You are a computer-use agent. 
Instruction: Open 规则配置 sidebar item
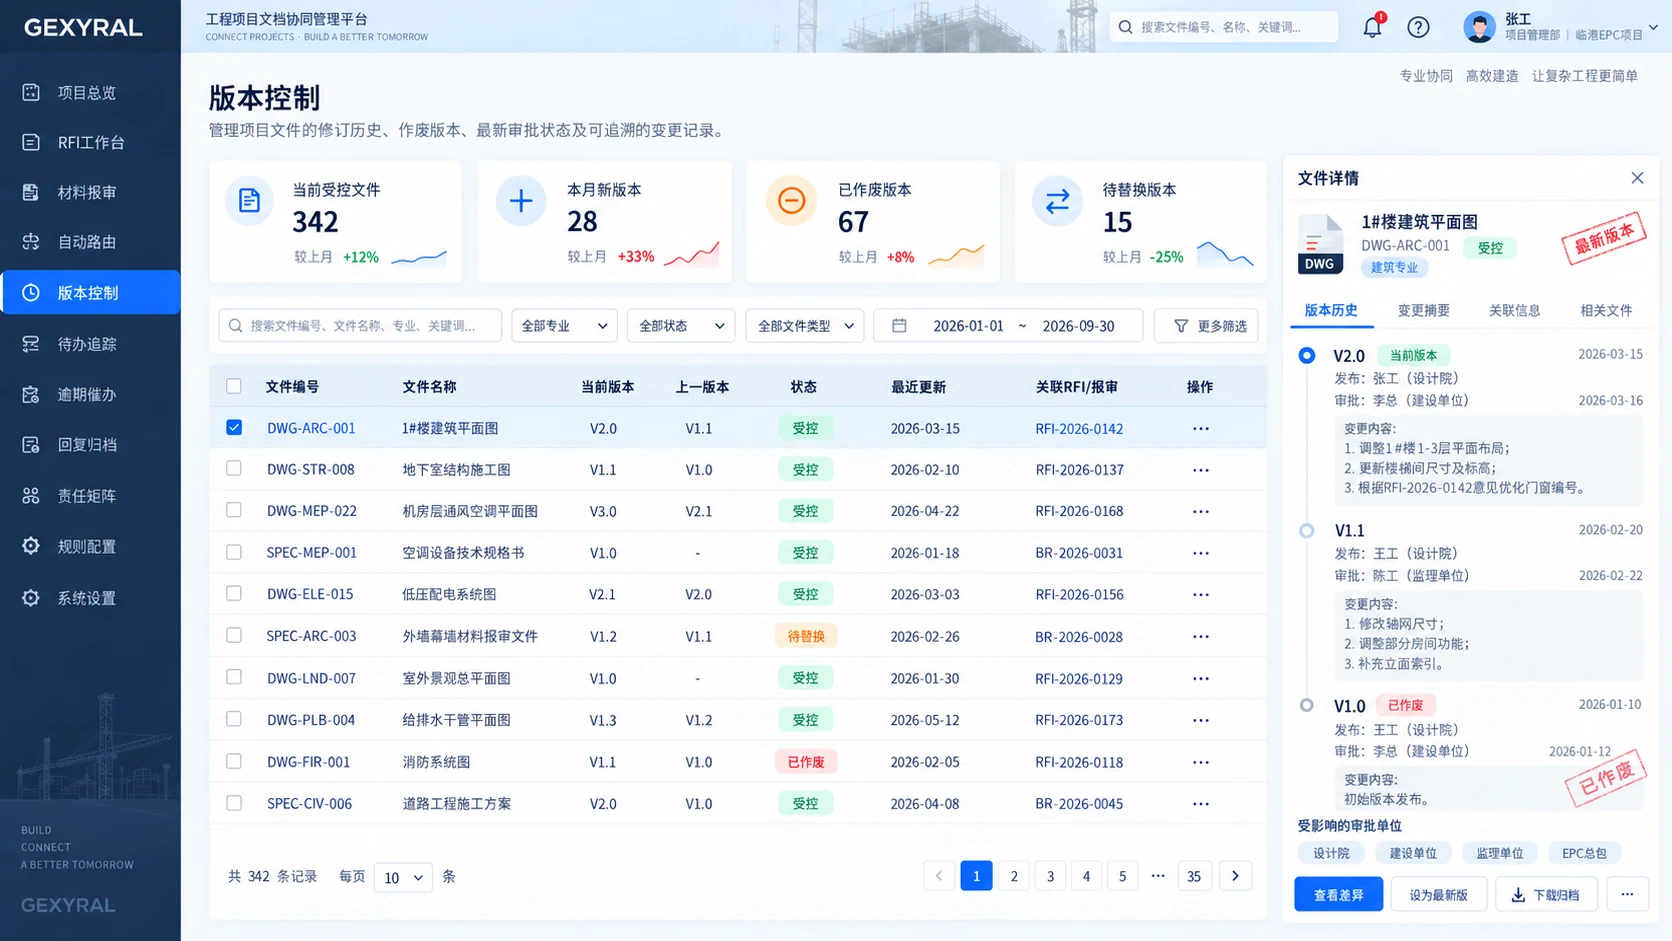(x=90, y=546)
